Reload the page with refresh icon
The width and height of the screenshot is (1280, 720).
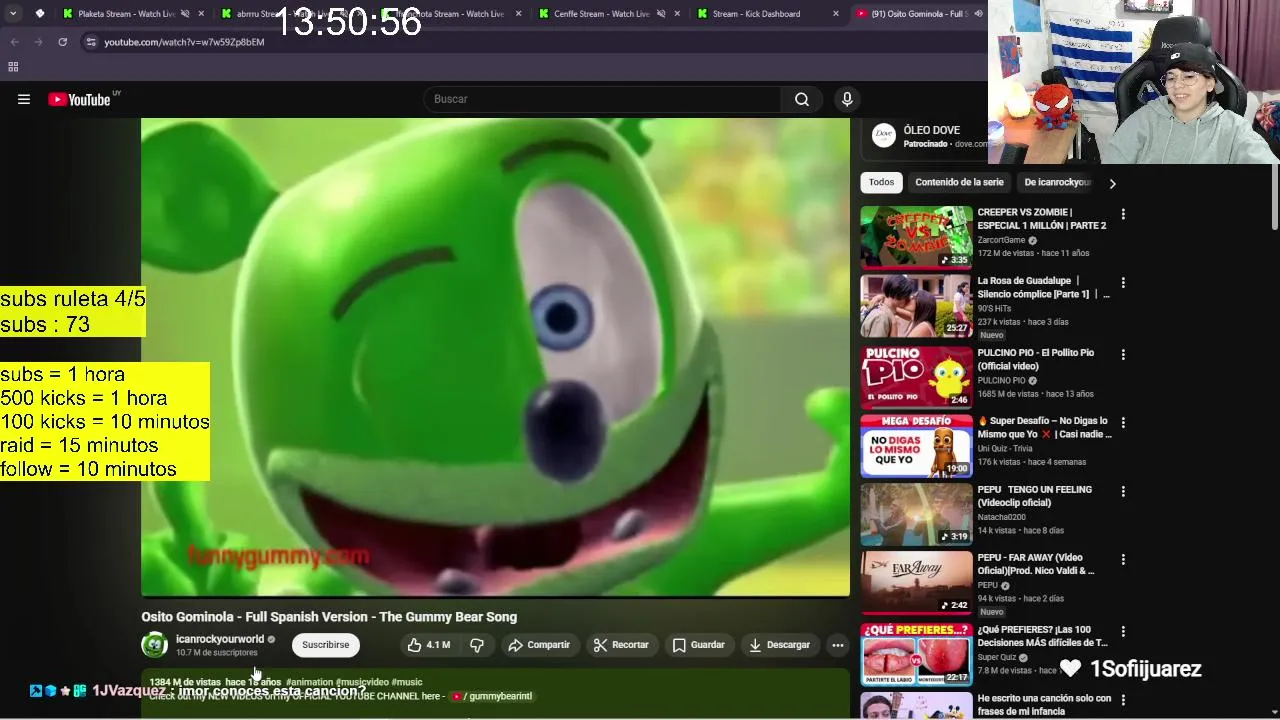click(62, 42)
